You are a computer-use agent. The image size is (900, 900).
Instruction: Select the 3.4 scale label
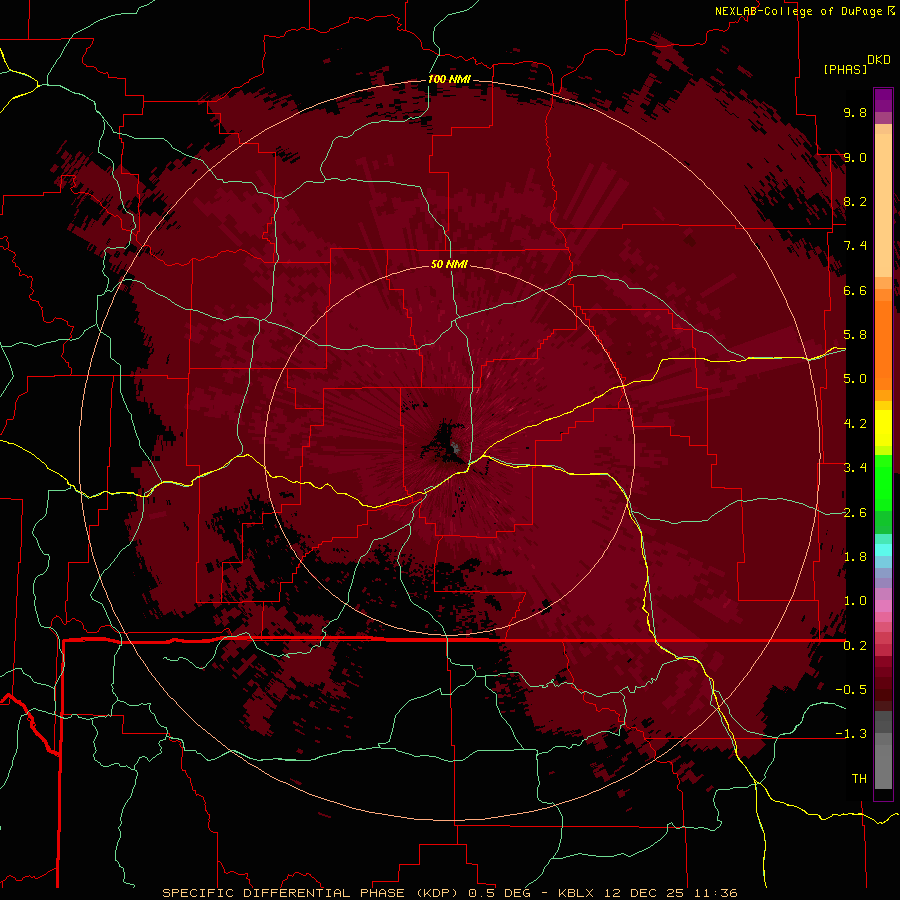855,468
